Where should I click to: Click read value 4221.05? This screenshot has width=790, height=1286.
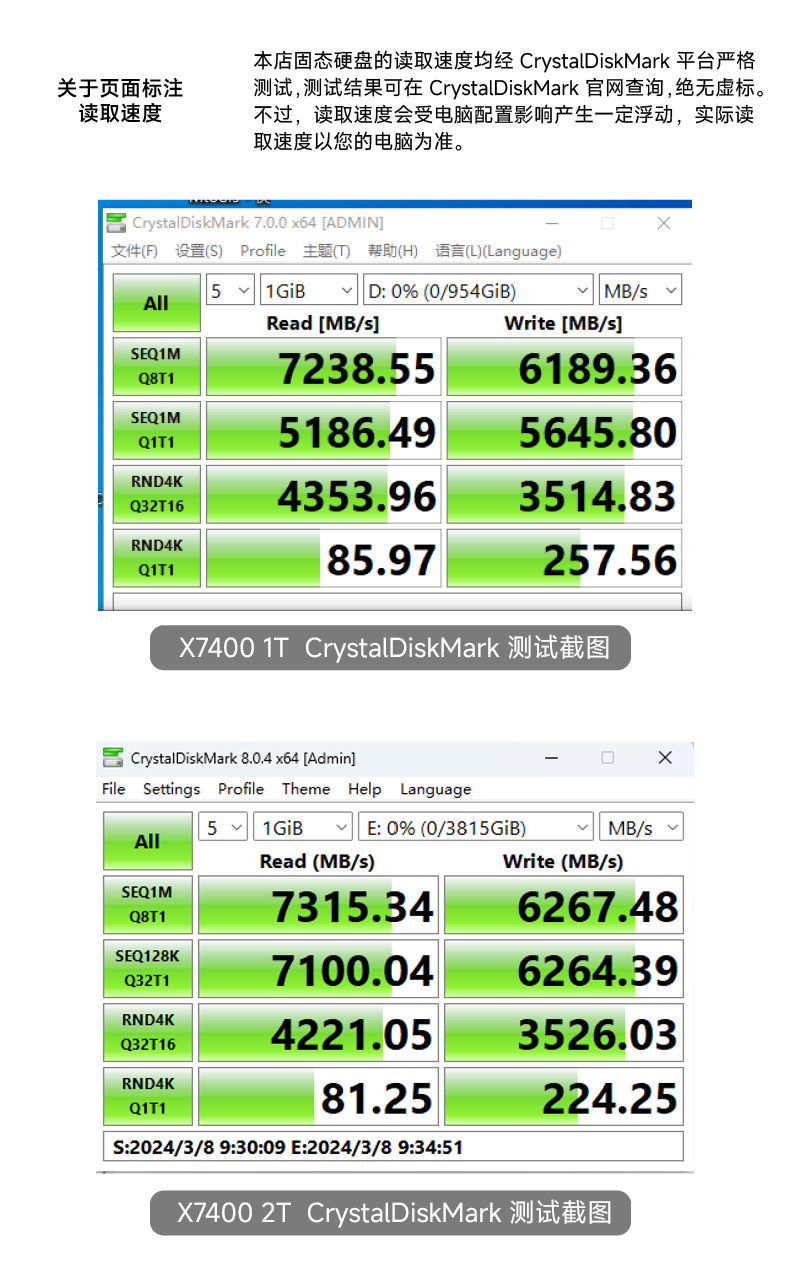(318, 1034)
